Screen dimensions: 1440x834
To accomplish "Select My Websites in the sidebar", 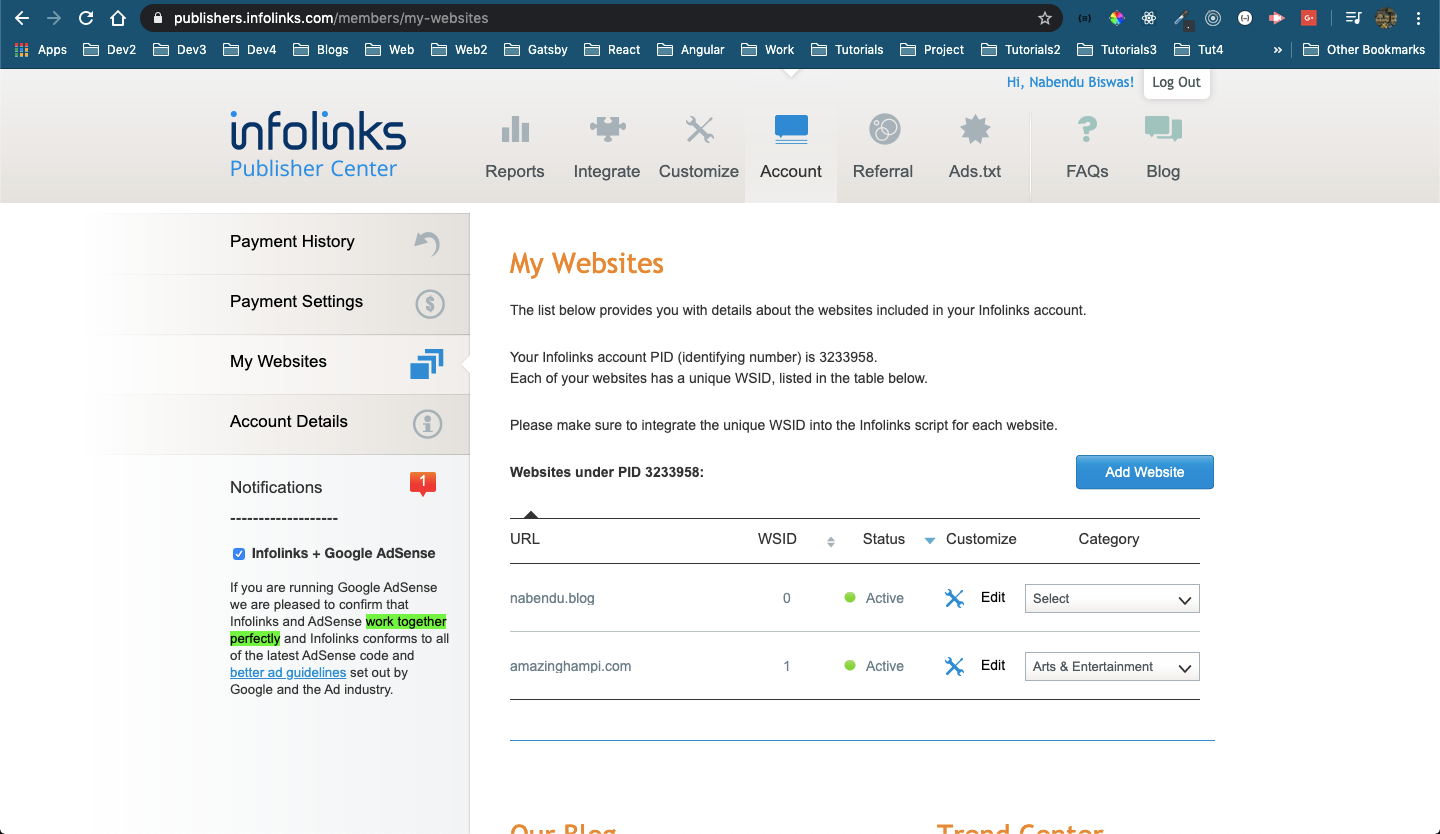I will click(350, 362).
